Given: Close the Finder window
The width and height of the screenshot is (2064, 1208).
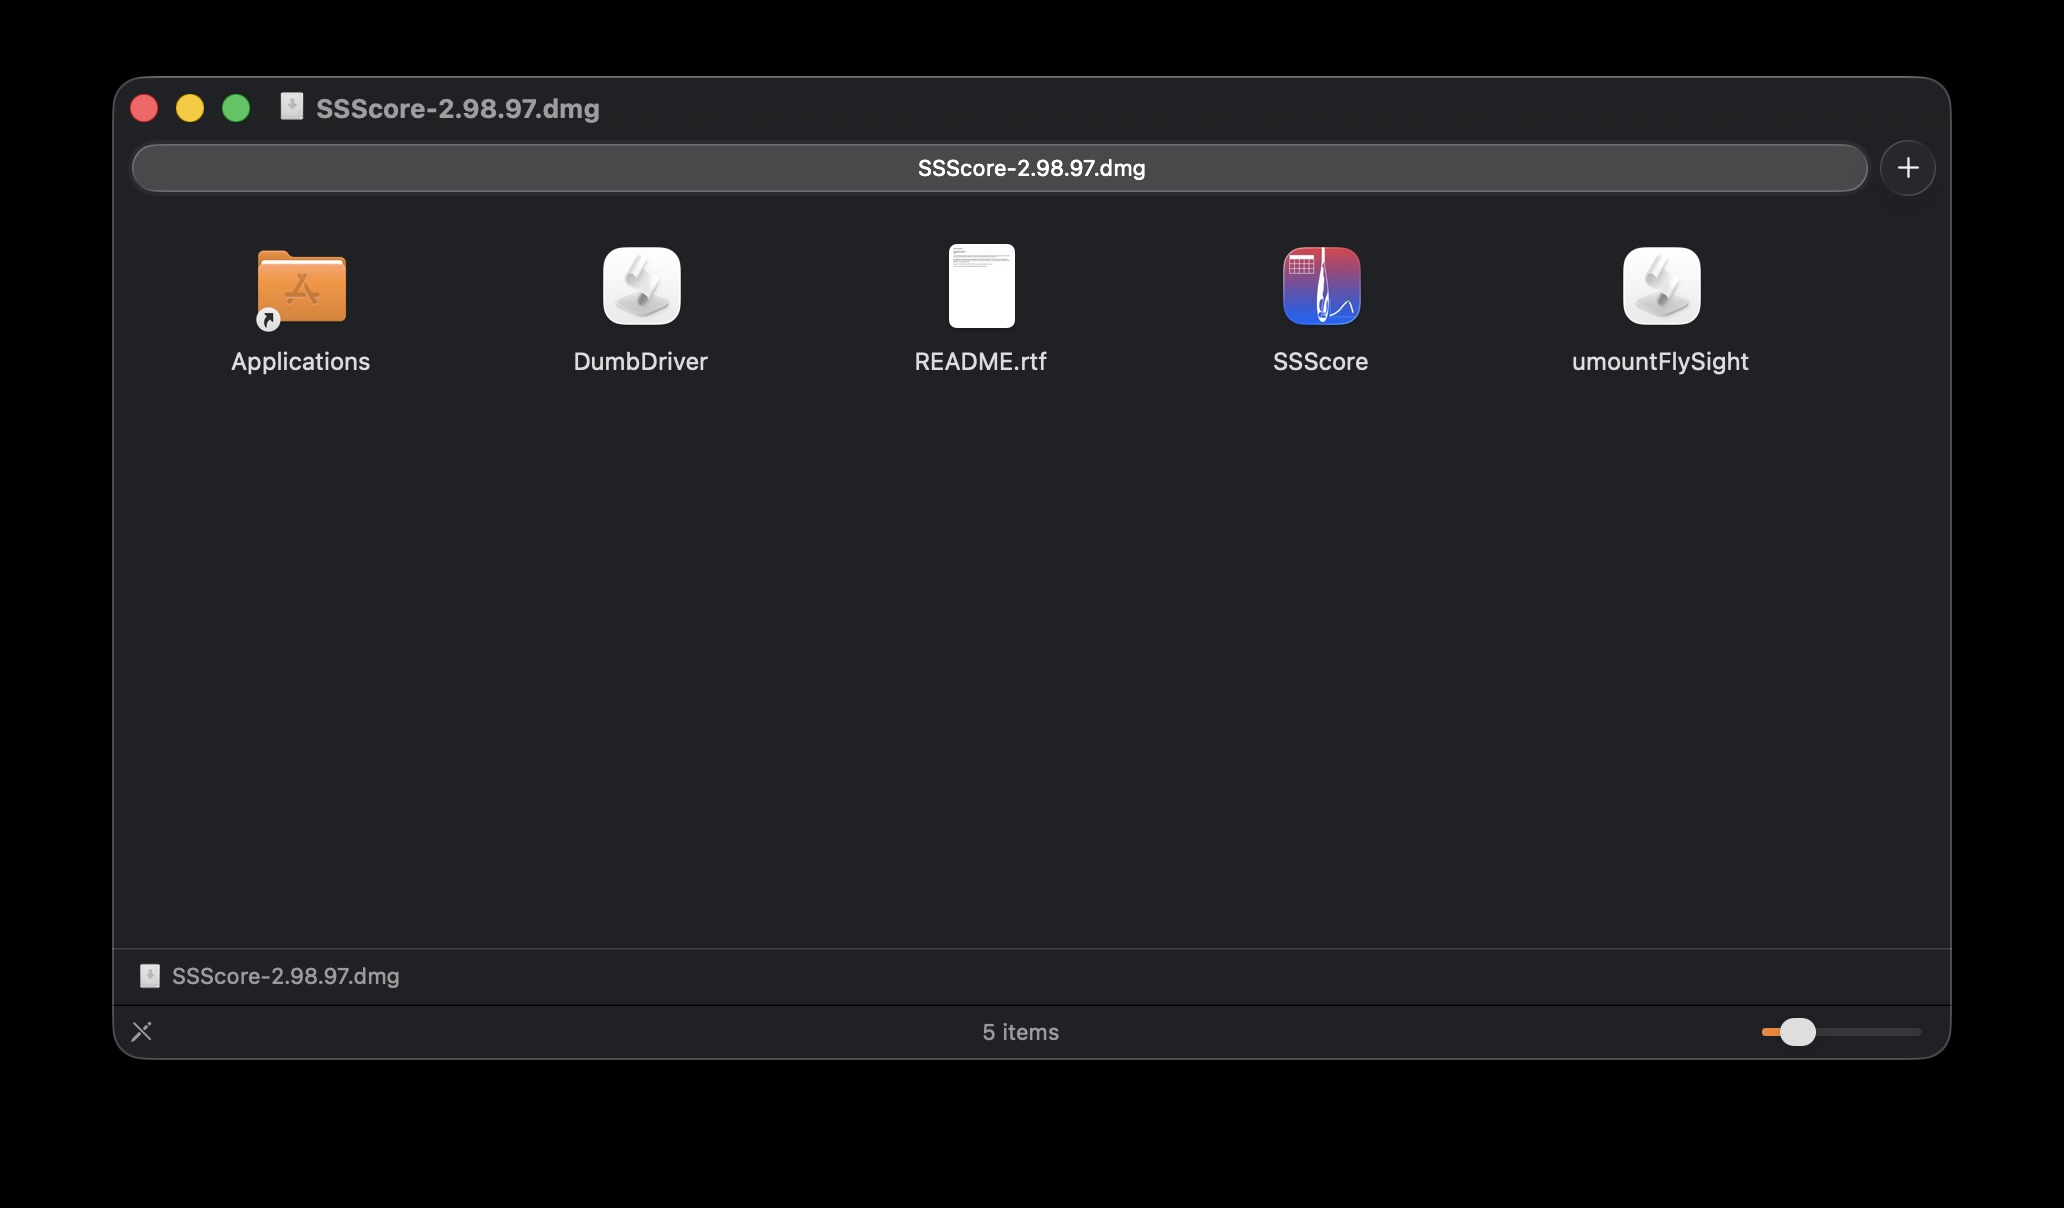Looking at the screenshot, I should click(x=144, y=108).
